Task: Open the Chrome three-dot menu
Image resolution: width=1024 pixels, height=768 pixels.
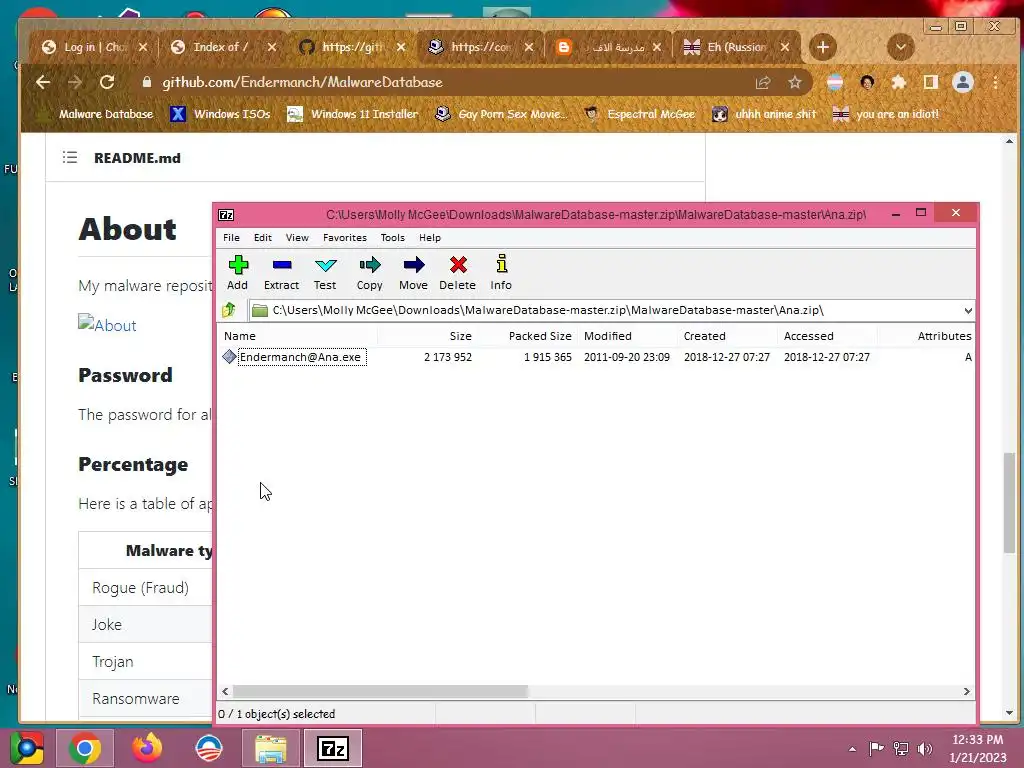Action: click(x=995, y=82)
